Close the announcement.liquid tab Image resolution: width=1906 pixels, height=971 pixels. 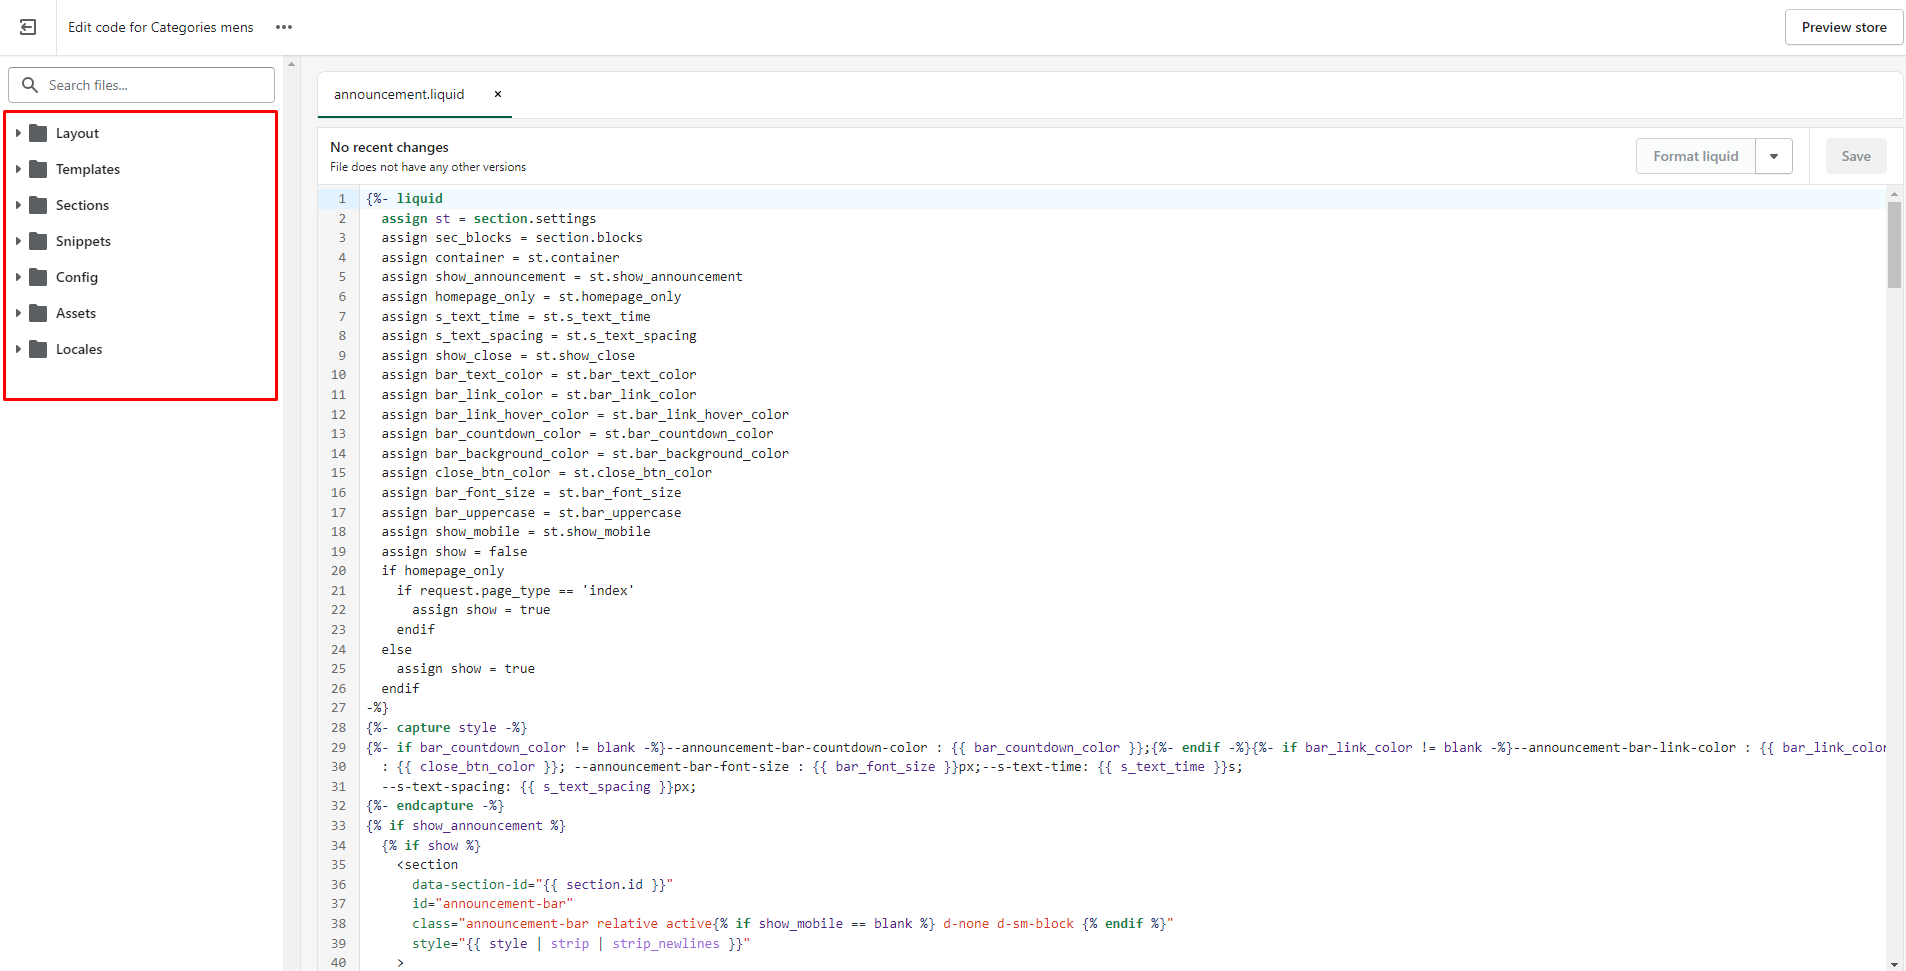point(497,94)
